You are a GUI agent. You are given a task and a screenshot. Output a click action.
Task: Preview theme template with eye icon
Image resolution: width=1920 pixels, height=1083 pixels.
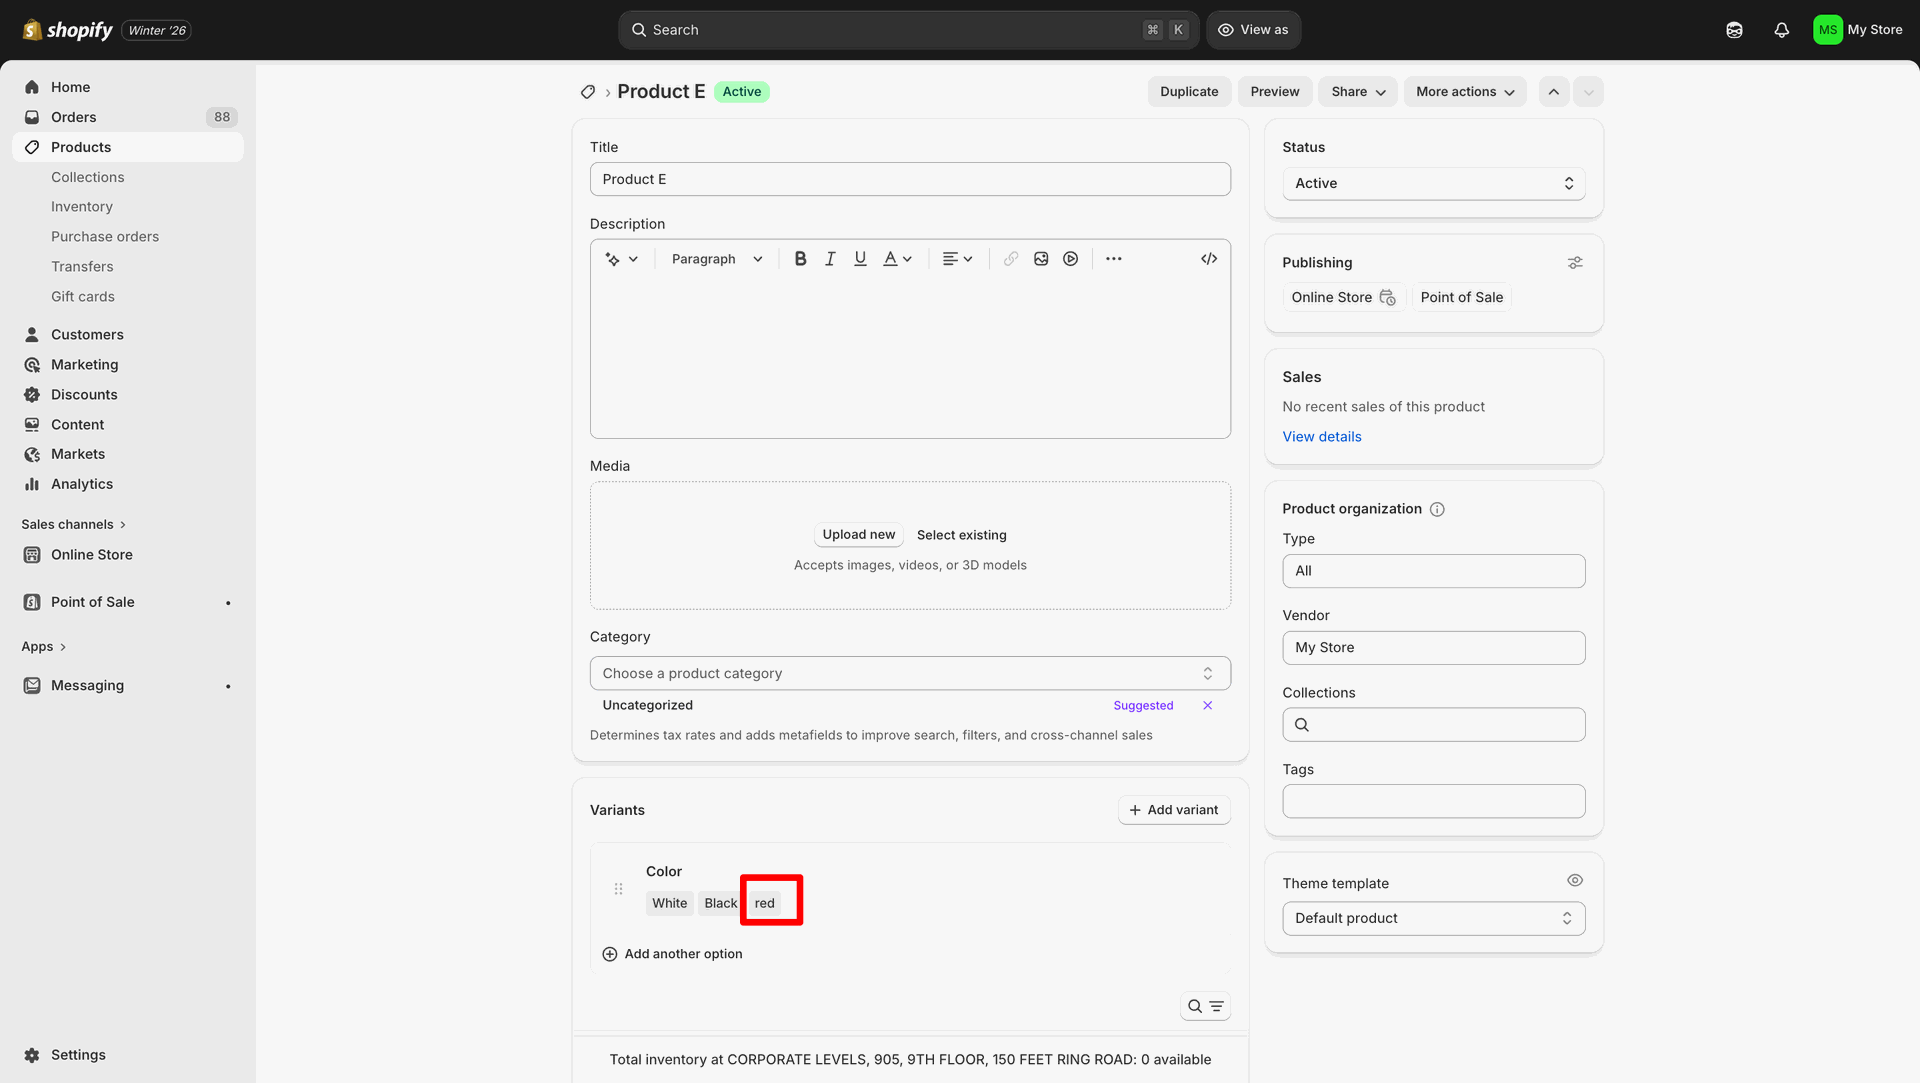(x=1575, y=881)
